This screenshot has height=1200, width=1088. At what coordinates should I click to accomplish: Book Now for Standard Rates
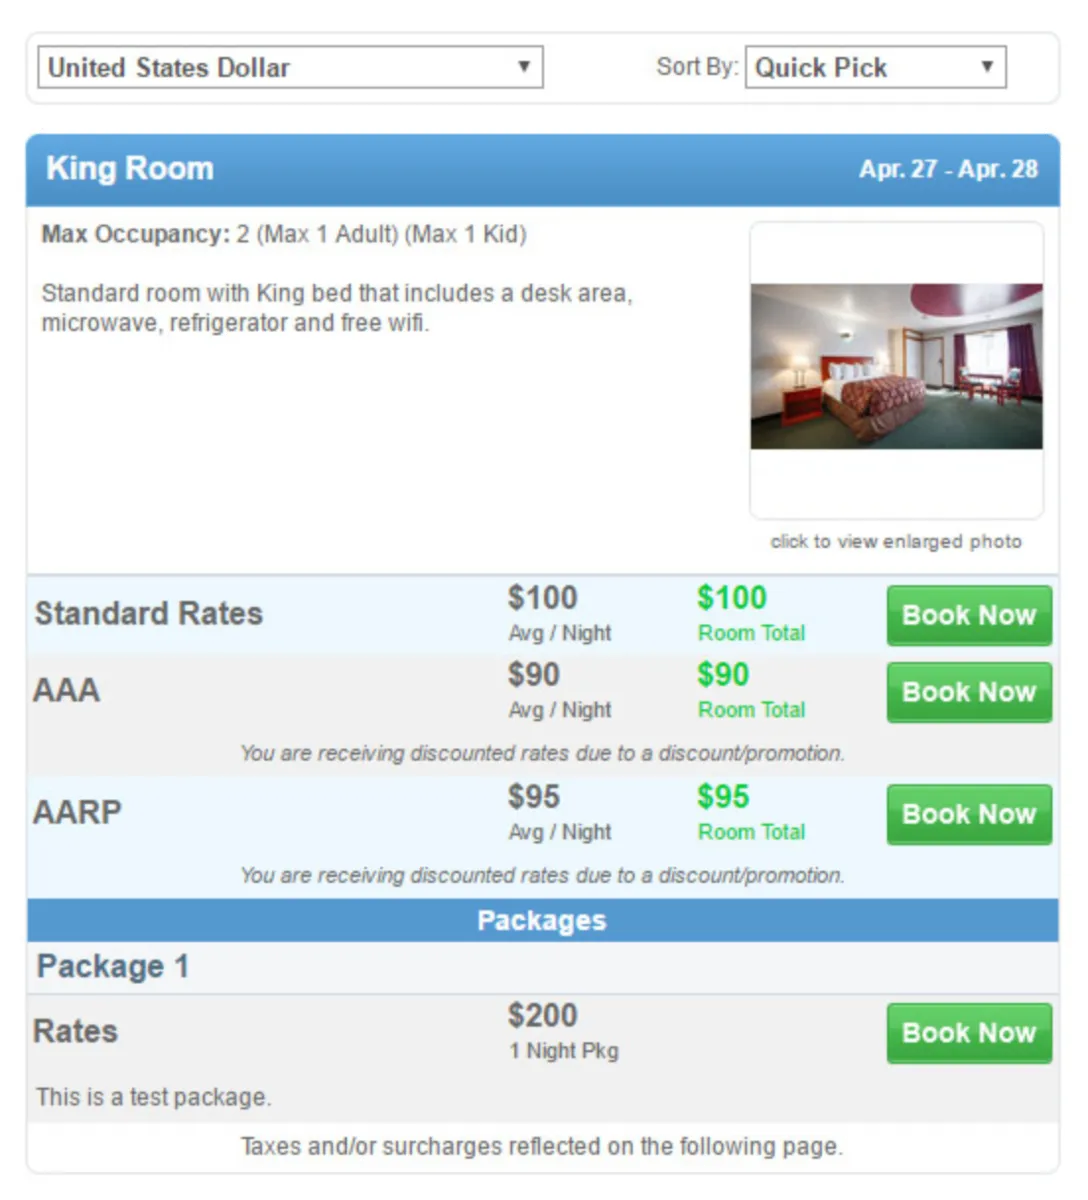click(968, 615)
